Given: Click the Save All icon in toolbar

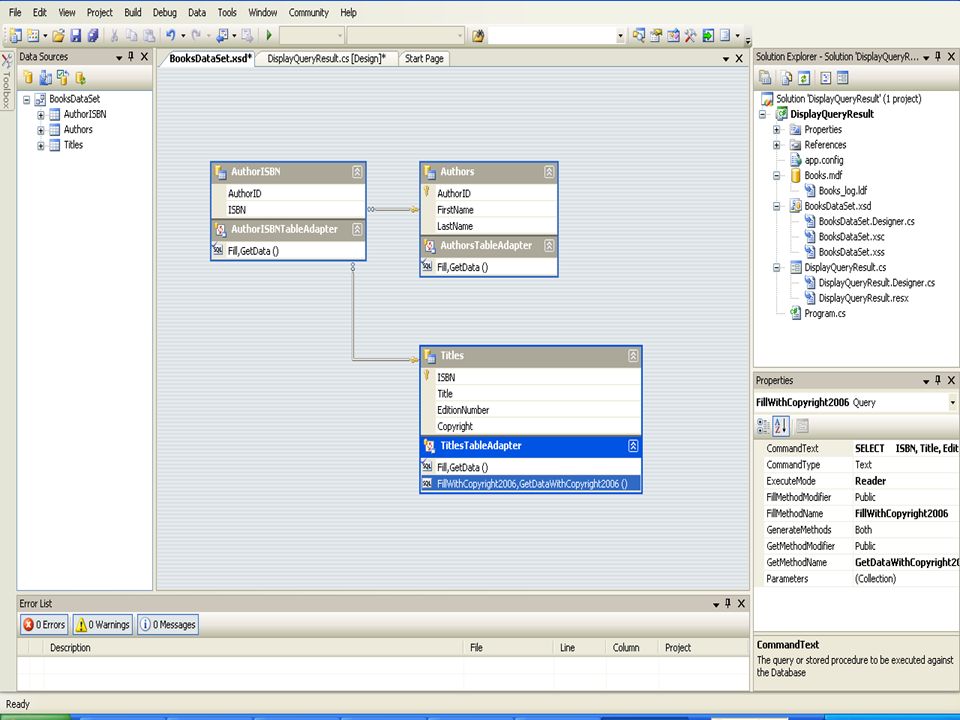Looking at the screenshot, I should click(92, 36).
